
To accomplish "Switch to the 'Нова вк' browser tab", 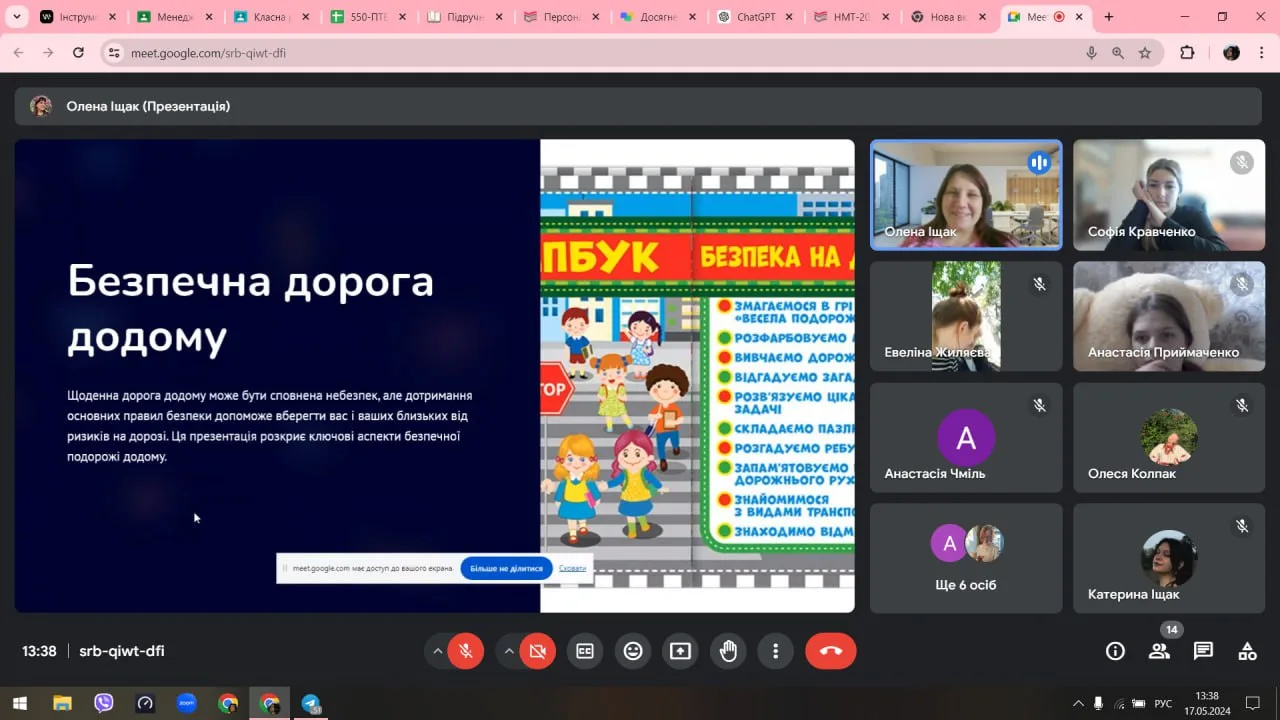I will [x=950, y=17].
